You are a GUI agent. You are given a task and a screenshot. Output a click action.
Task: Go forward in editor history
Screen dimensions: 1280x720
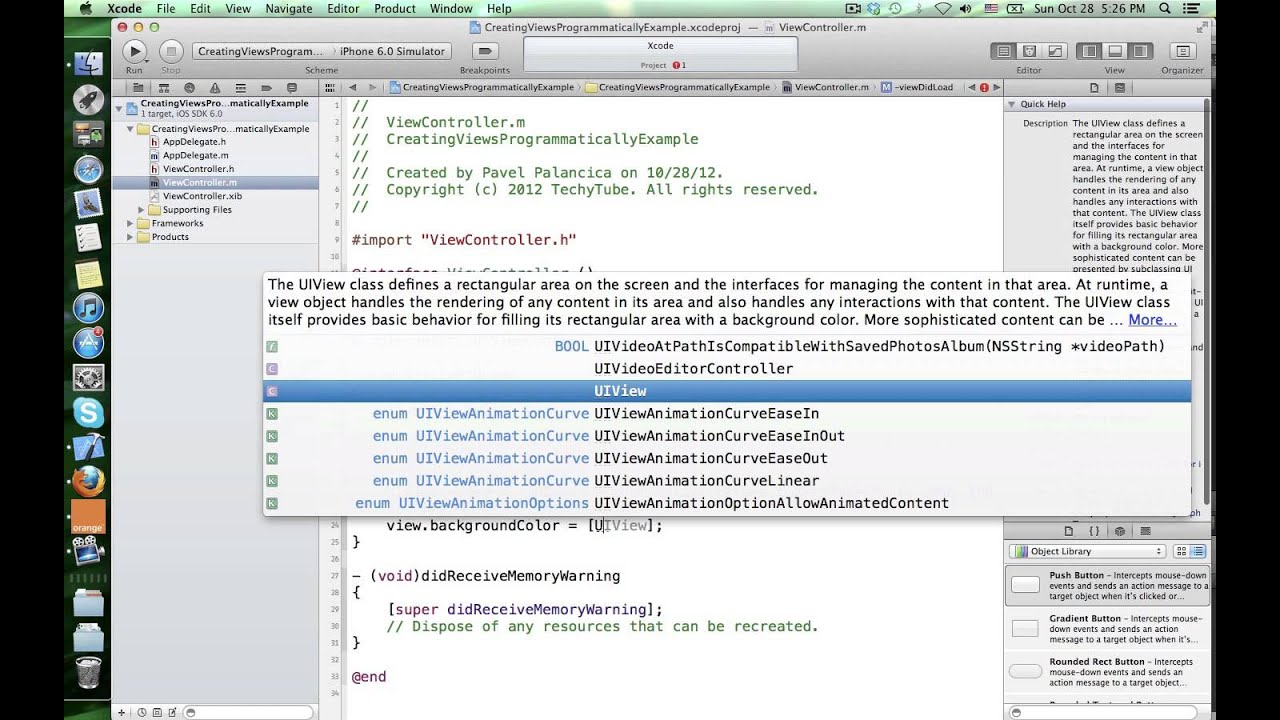coord(372,88)
